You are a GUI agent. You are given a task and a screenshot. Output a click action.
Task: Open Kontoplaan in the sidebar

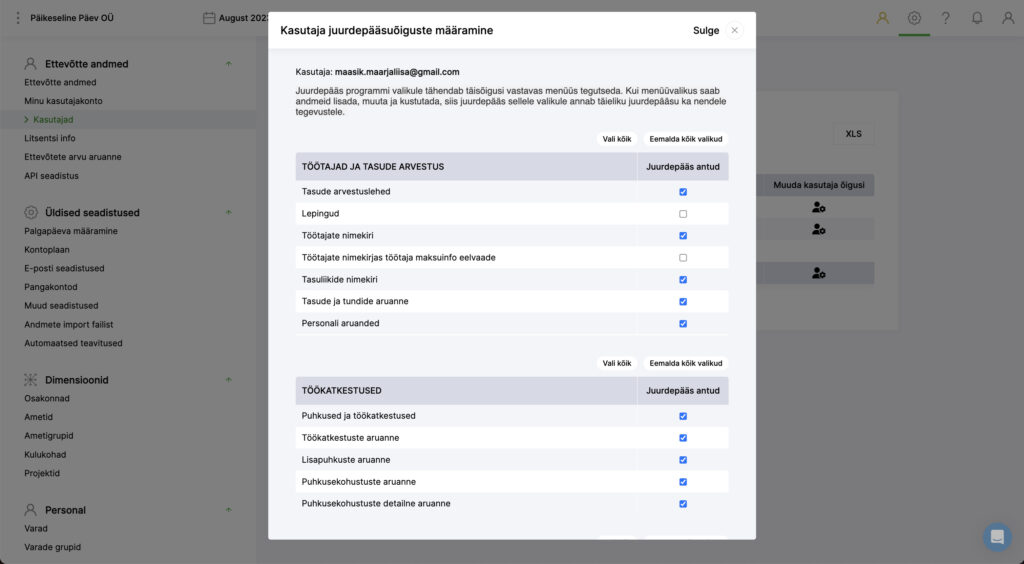[46, 249]
